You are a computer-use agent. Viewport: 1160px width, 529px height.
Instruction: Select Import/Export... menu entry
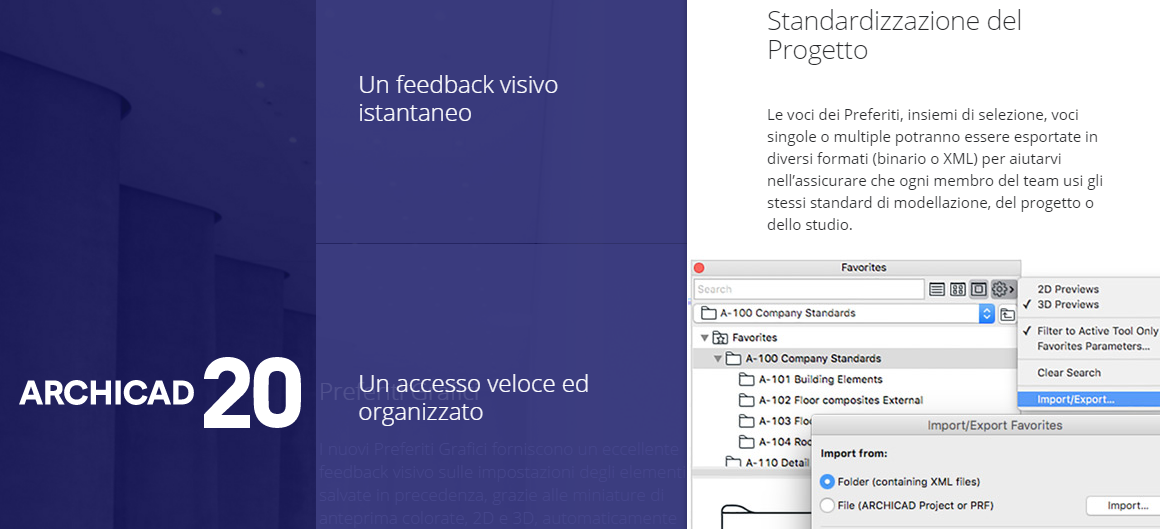(1089, 400)
